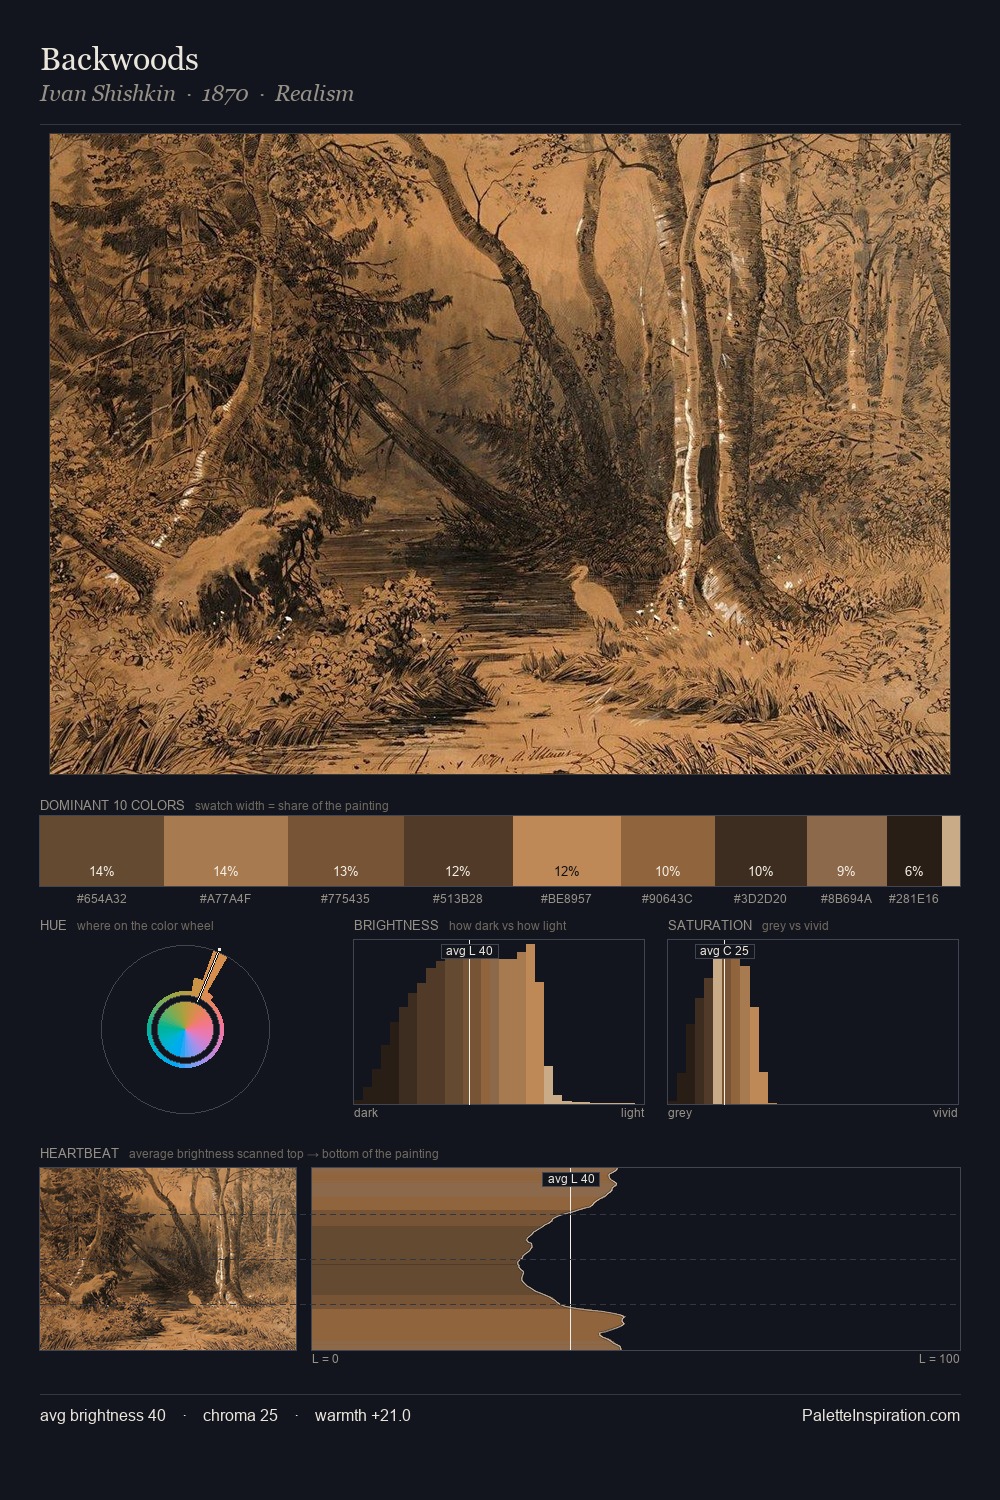Image resolution: width=1000 pixels, height=1500 pixels.
Task: Click the hex code text '#3D2D20'
Action: [x=761, y=899]
